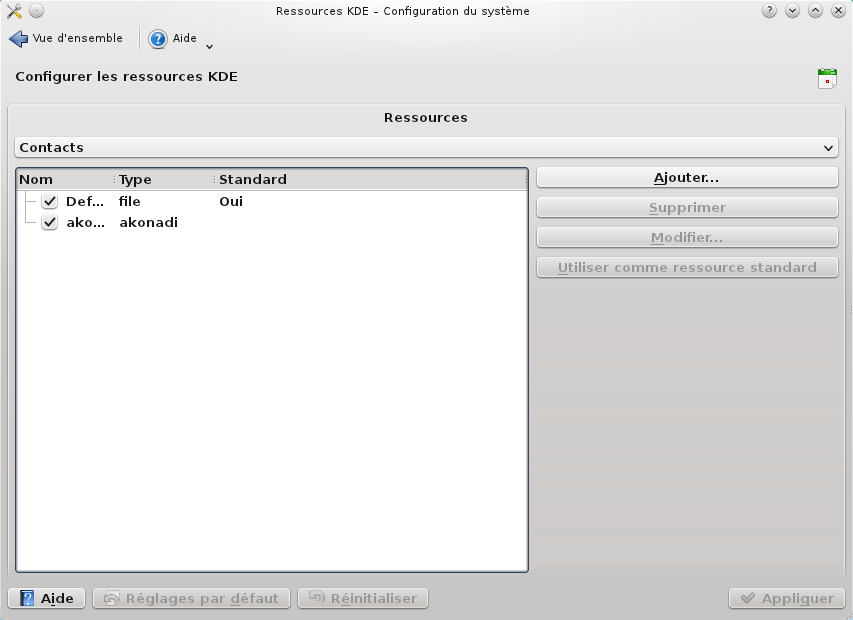Go back to Vue d'ensemble

click(x=66, y=39)
